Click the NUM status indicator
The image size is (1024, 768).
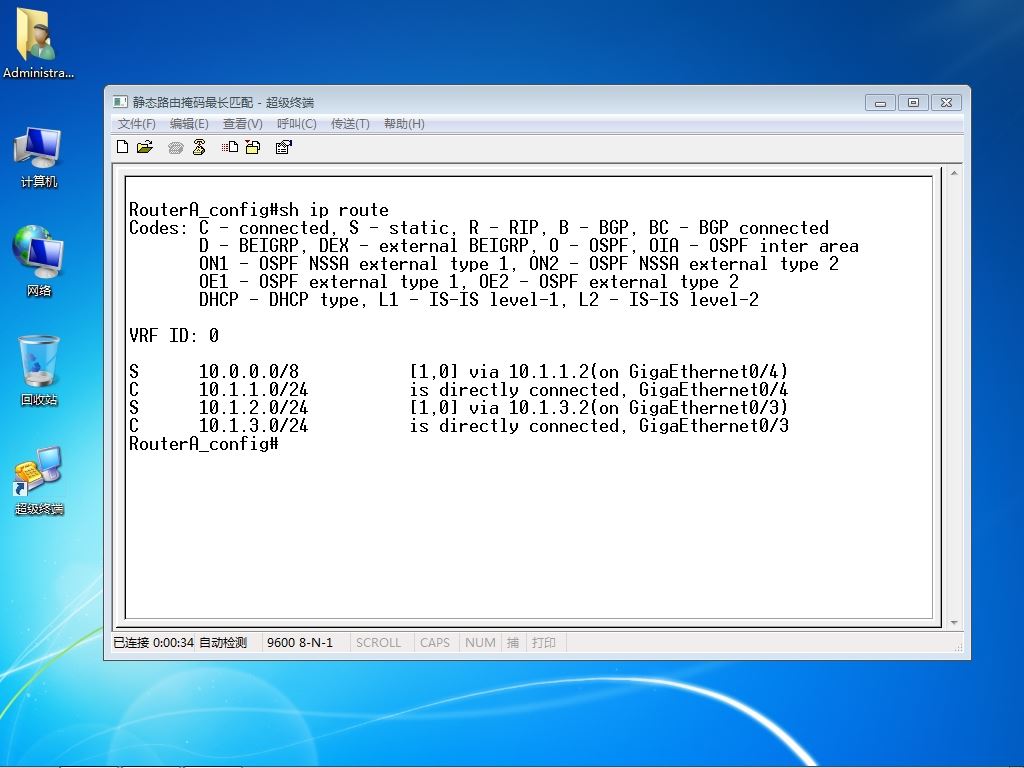480,643
